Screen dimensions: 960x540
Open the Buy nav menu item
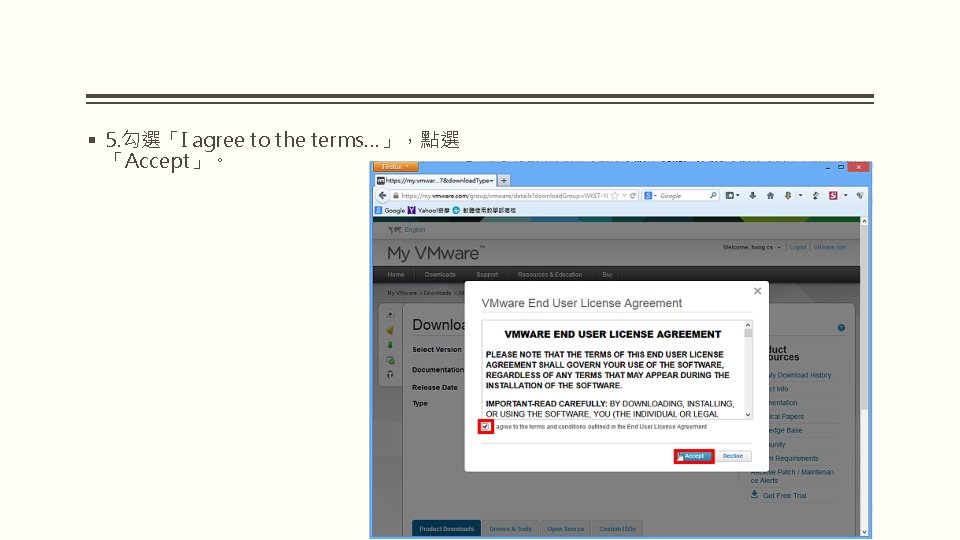[607, 274]
